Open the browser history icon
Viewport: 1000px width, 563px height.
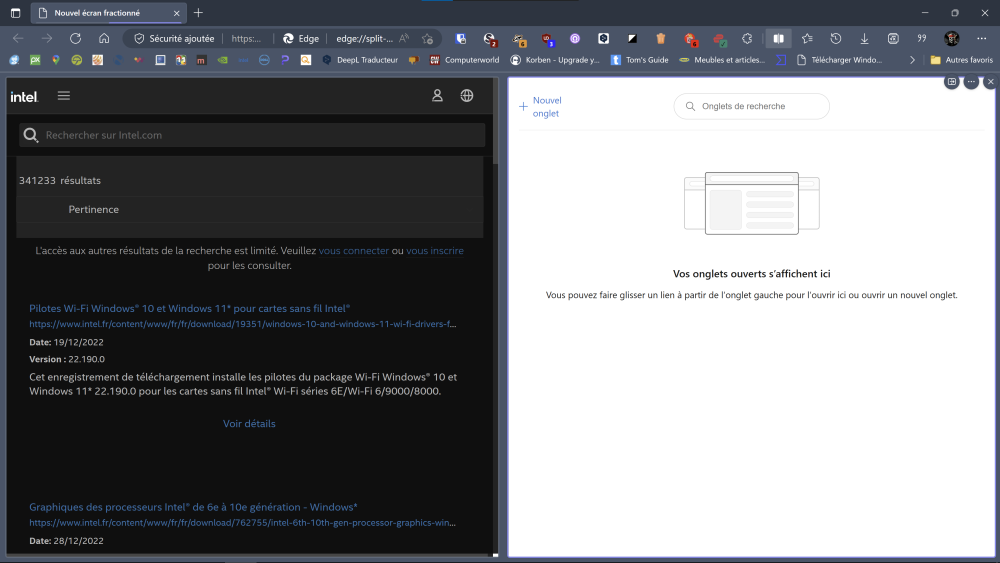(835, 38)
